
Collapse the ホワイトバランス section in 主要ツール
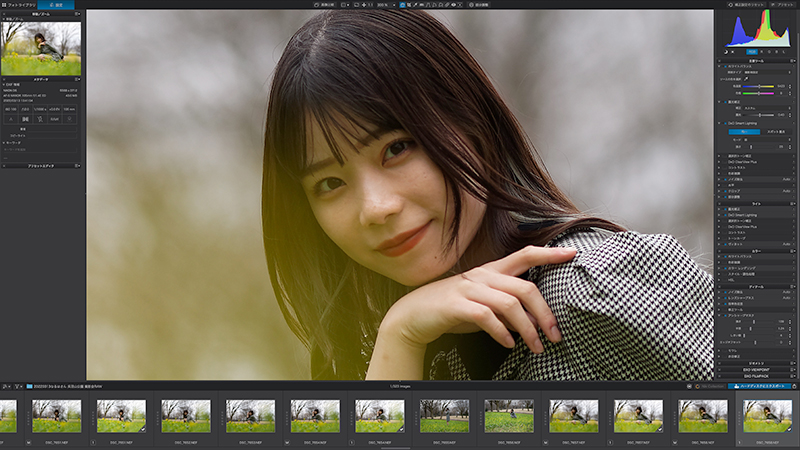click(719, 66)
